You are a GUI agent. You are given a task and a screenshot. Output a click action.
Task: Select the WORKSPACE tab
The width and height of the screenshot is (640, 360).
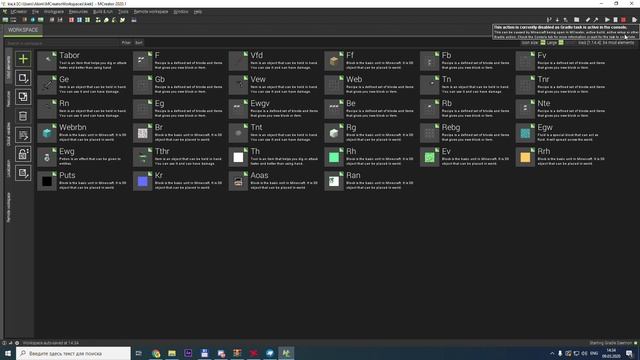(23, 30)
